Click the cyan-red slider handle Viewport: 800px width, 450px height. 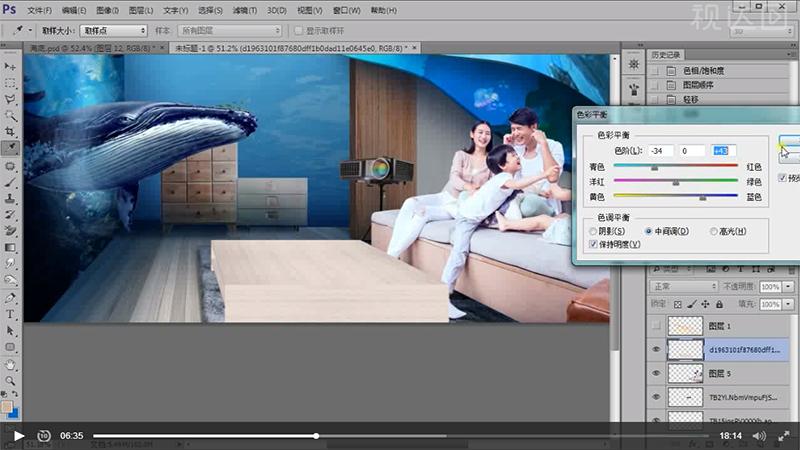(x=655, y=167)
